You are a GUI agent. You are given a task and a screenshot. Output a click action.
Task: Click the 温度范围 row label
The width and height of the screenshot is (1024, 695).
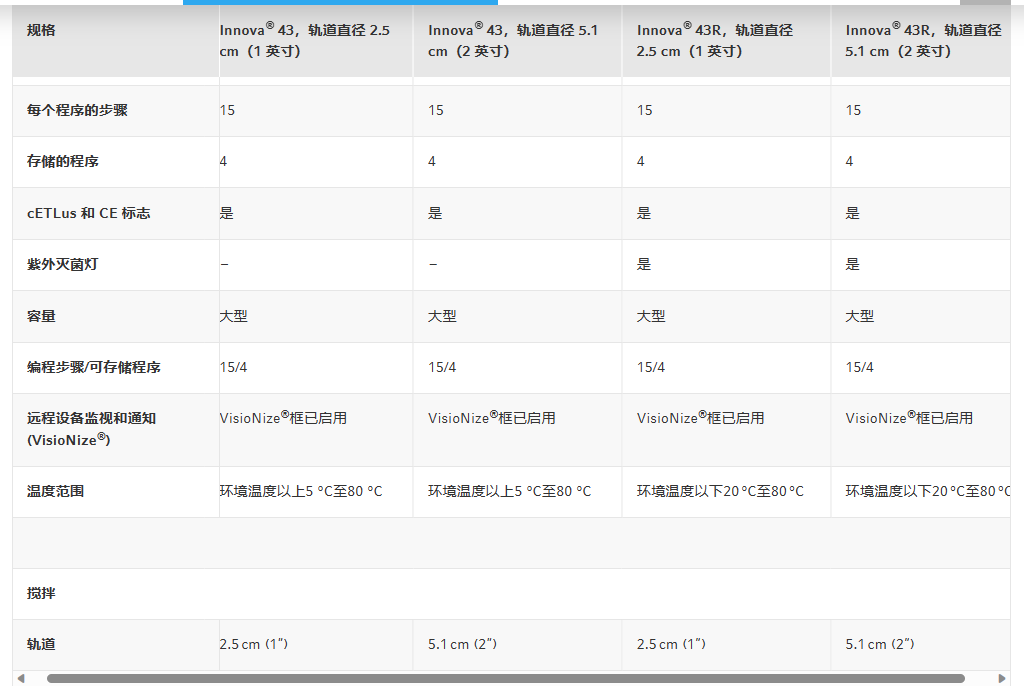tap(56, 491)
